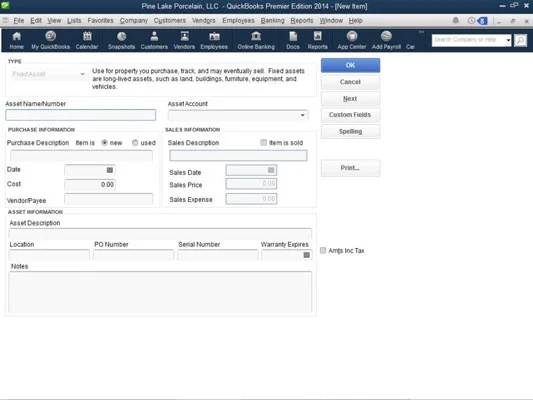Click the Cost amount field

(90, 185)
